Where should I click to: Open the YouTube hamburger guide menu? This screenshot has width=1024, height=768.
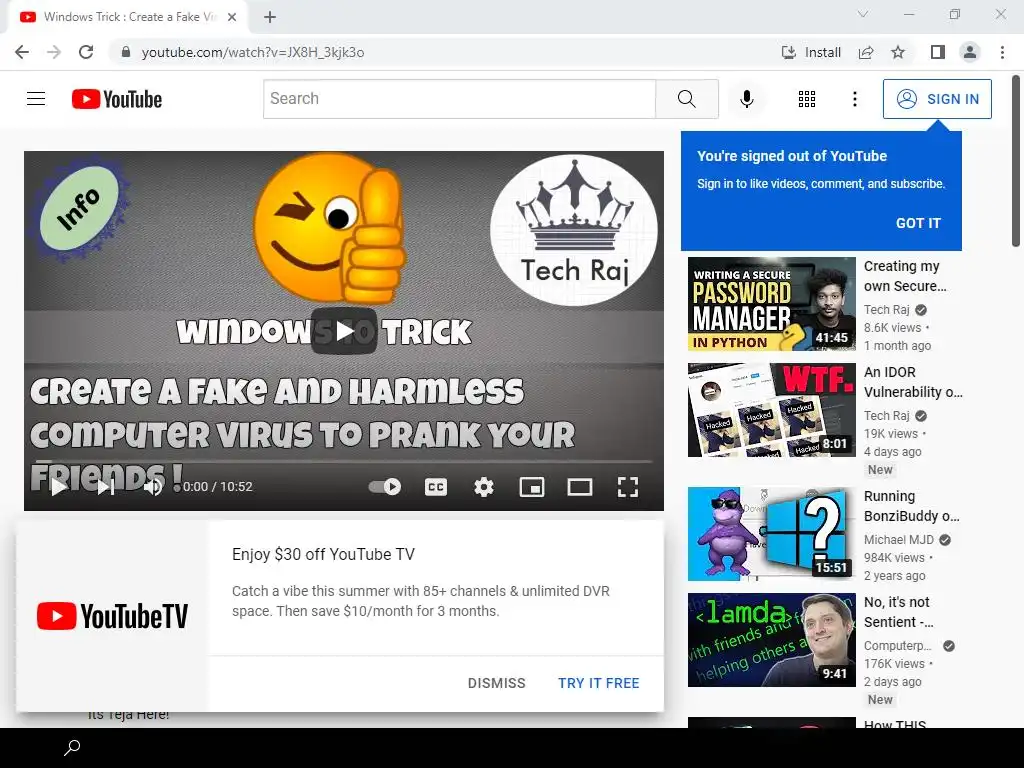[x=36, y=99]
